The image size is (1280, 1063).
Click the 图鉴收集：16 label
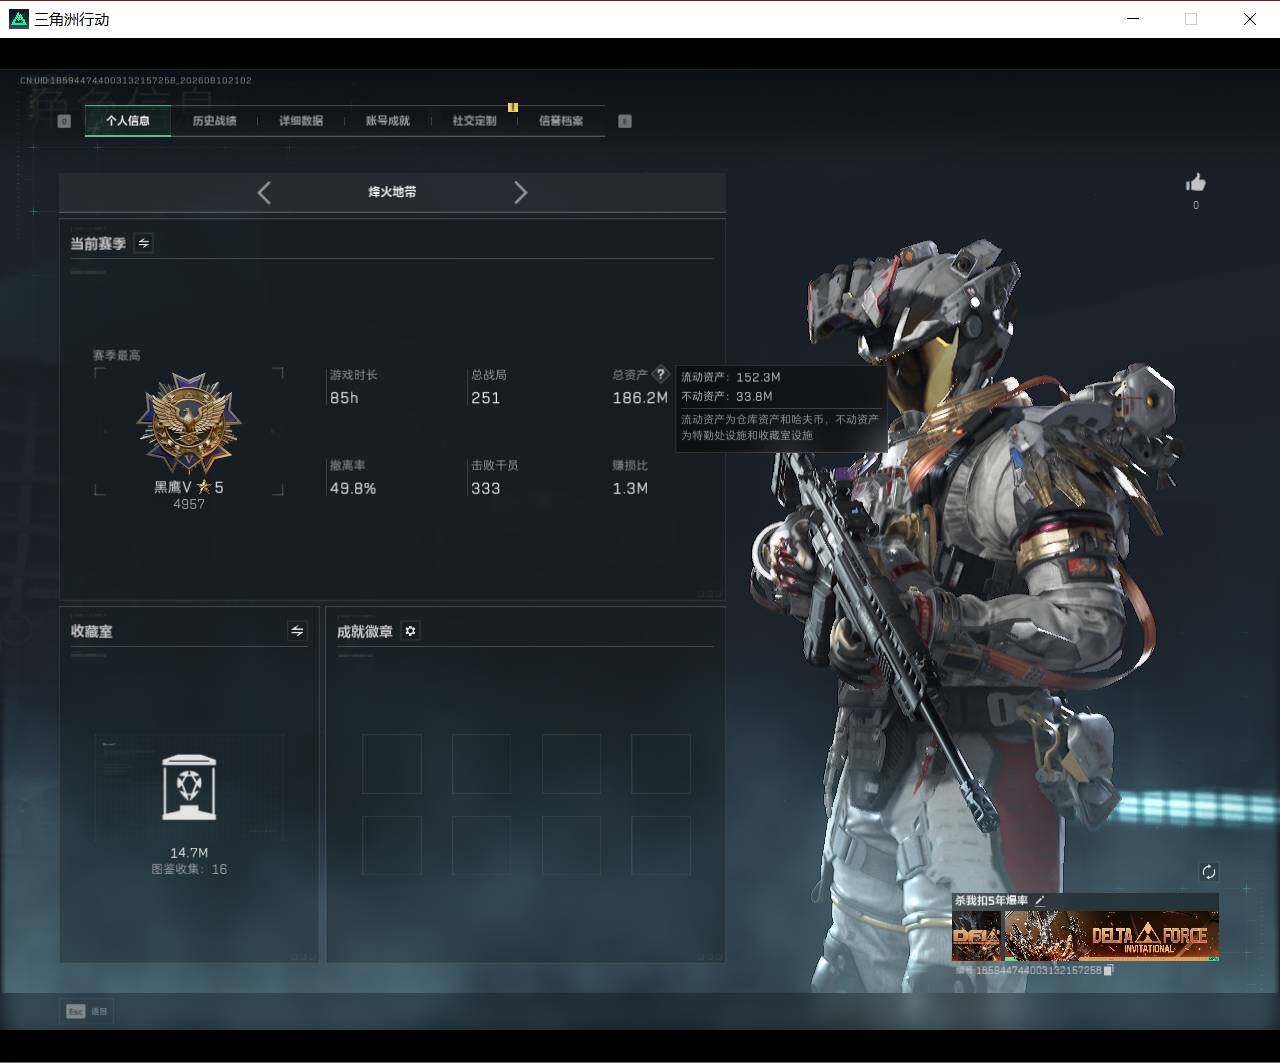189,870
